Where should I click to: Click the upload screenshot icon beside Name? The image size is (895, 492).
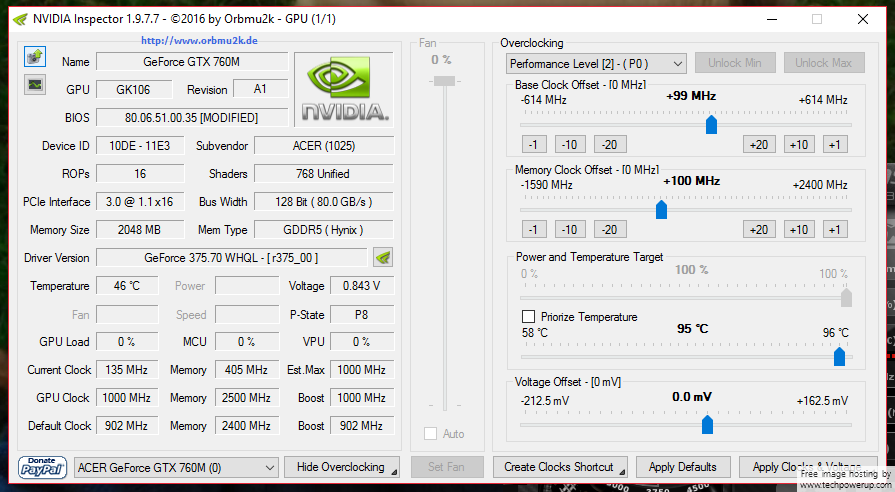35,57
